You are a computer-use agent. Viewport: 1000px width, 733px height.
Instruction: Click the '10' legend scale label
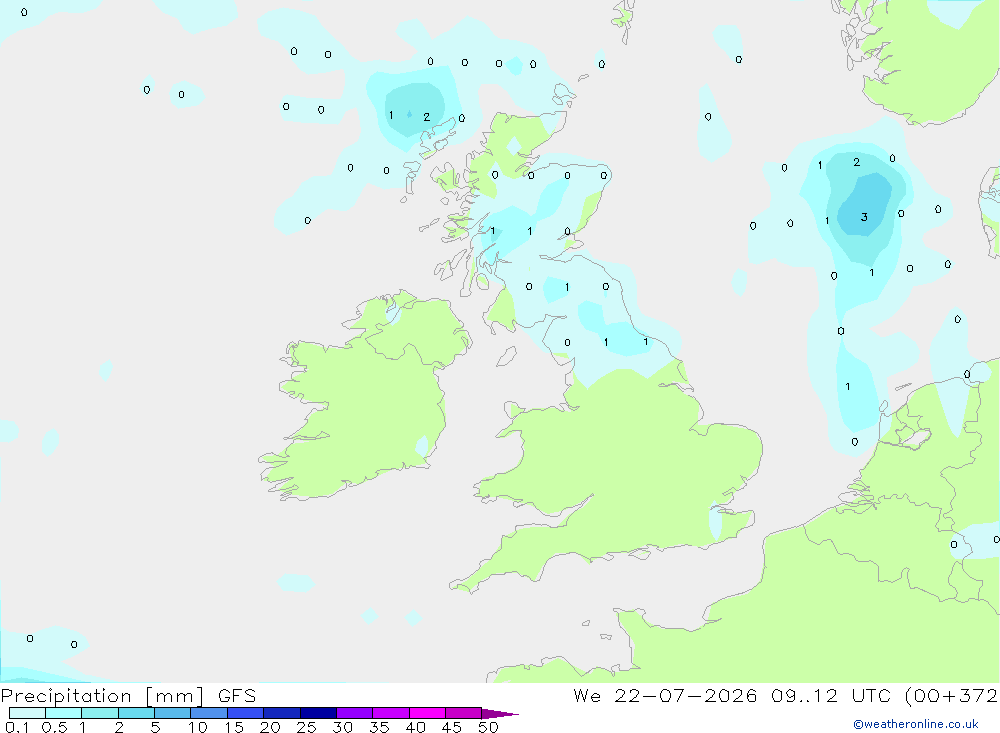point(198,727)
